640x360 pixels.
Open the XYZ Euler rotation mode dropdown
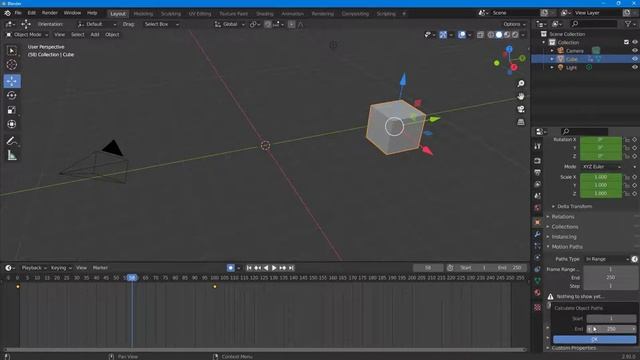tap(602, 167)
